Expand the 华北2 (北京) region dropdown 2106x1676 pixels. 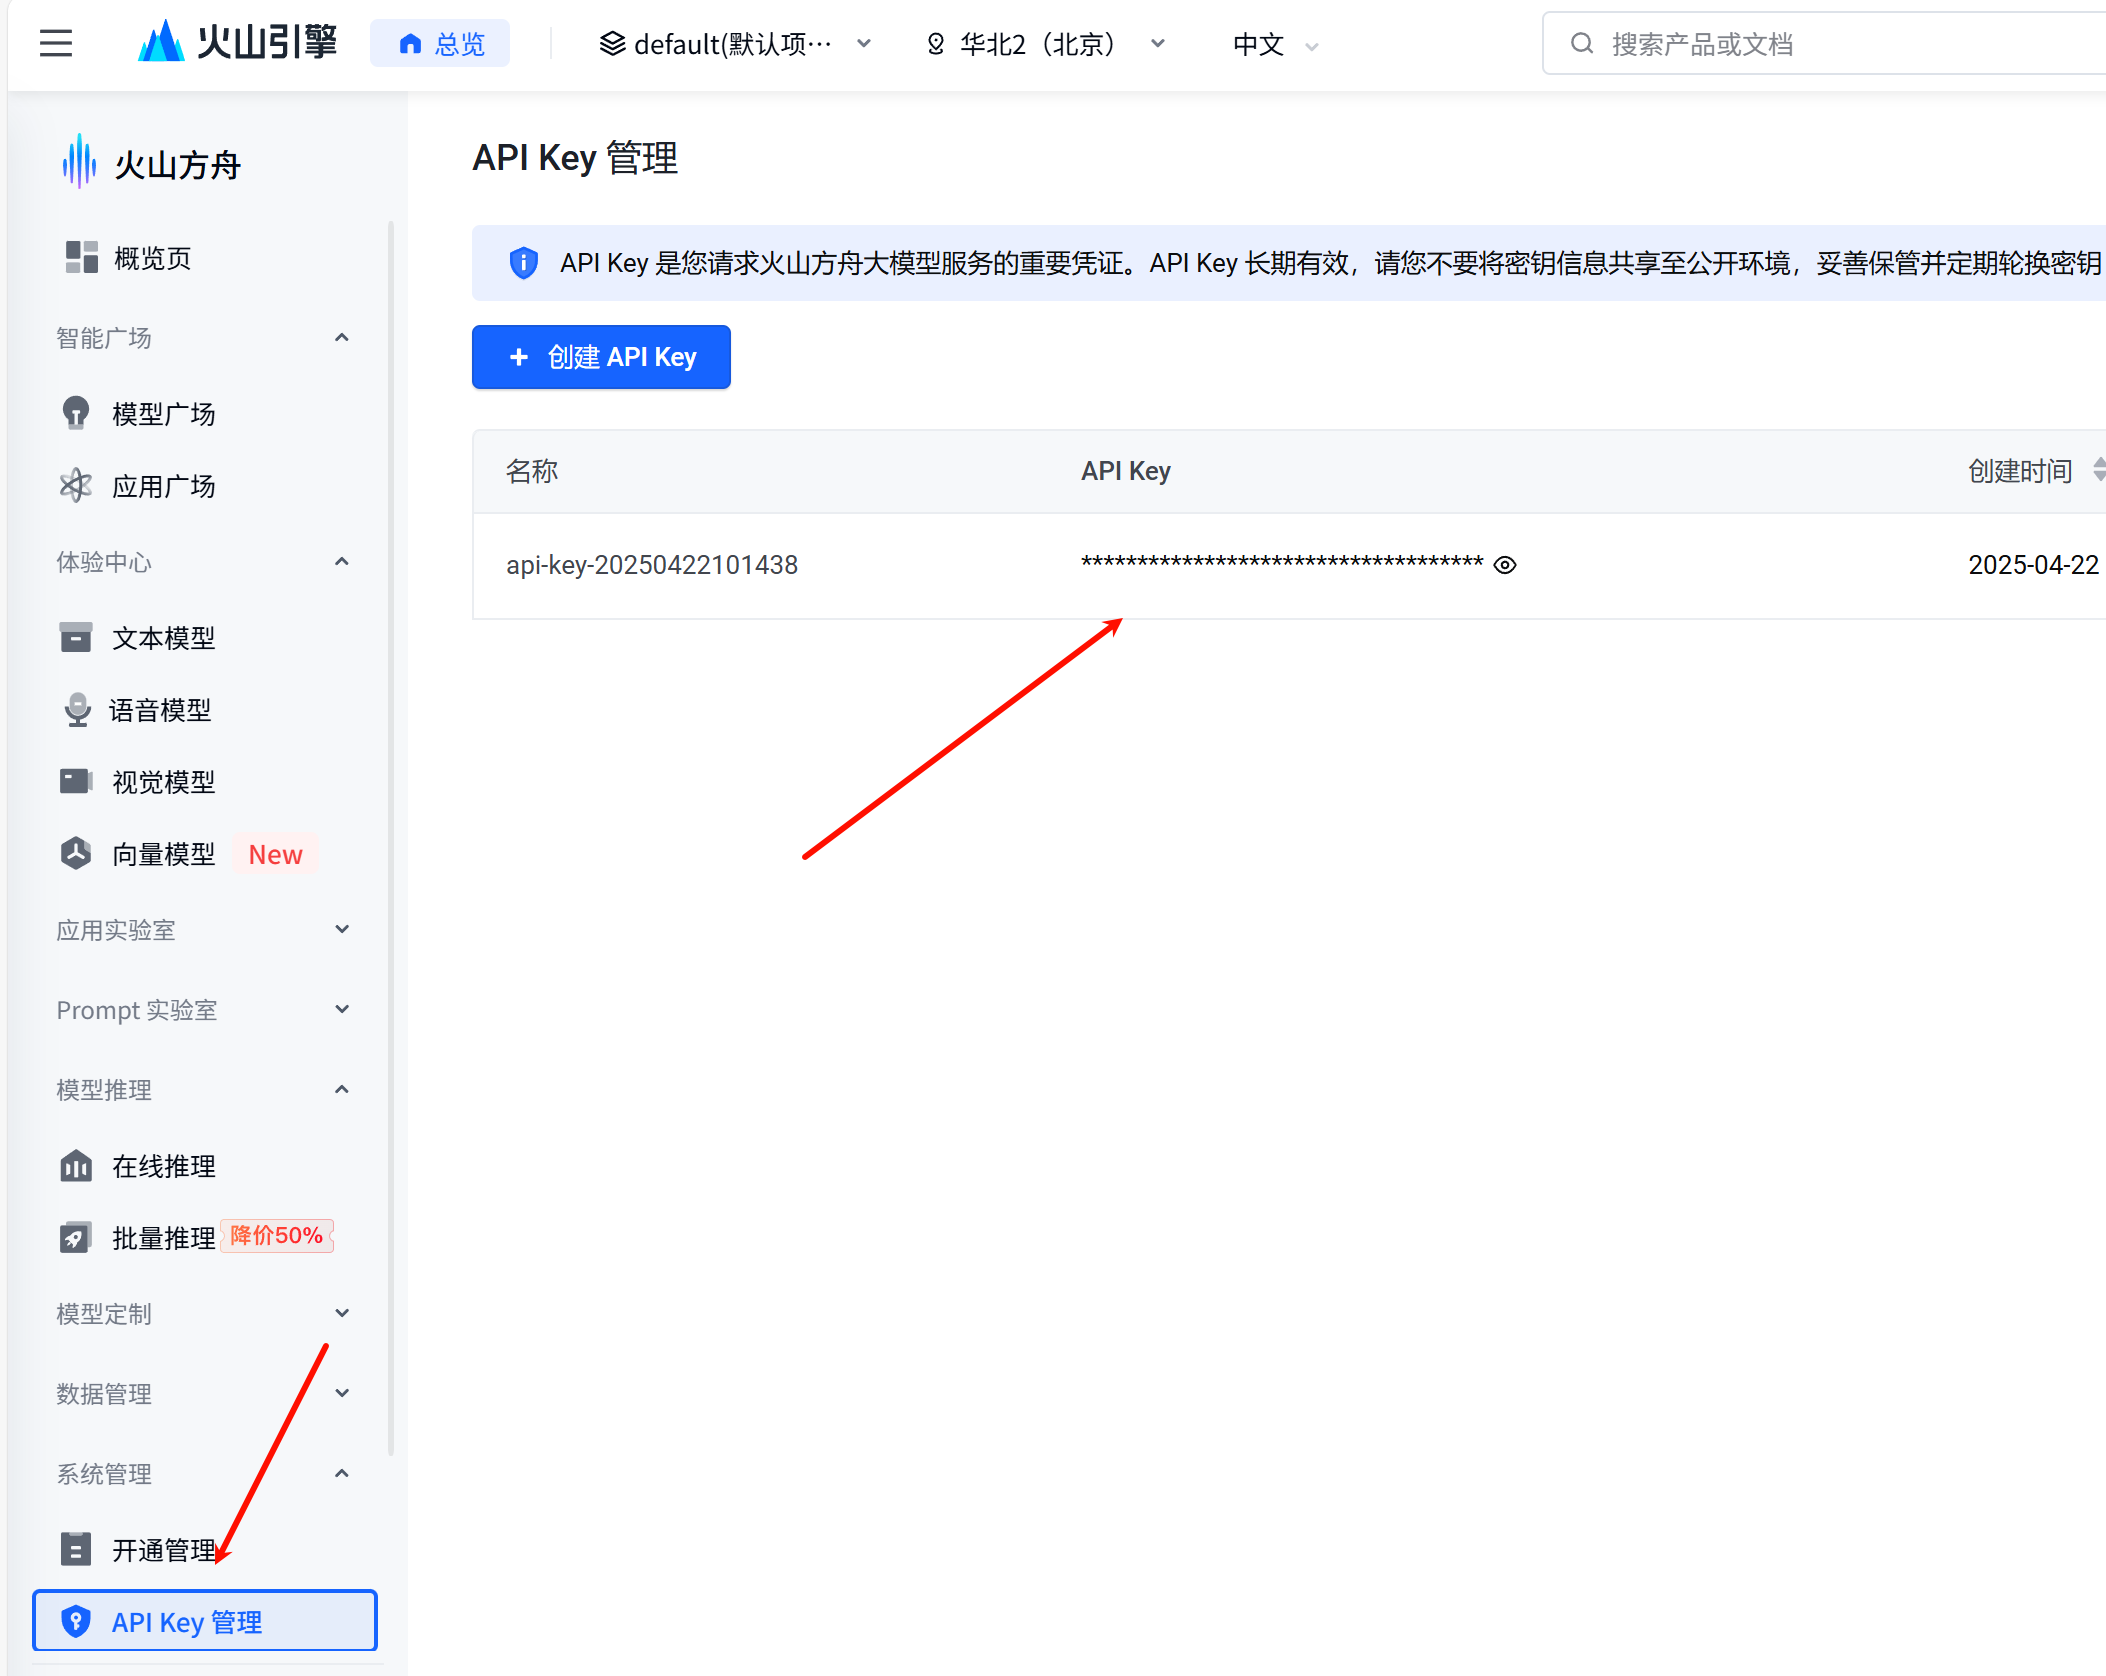[x=1046, y=44]
